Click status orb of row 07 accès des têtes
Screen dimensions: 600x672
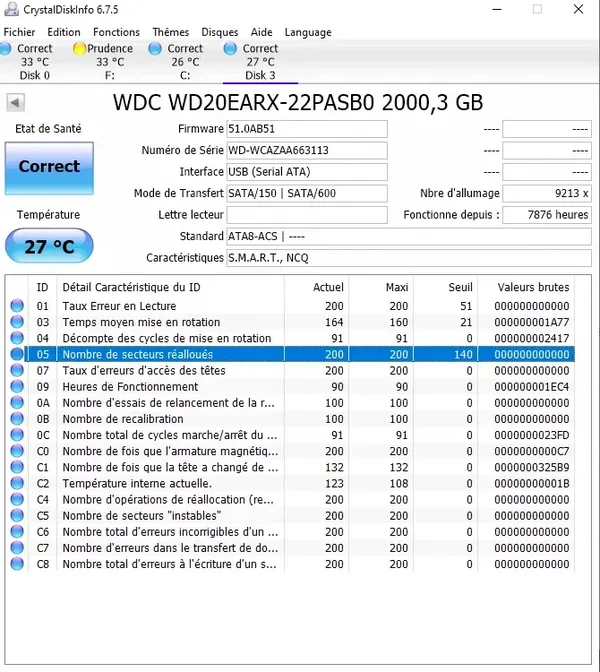coord(17,370)
